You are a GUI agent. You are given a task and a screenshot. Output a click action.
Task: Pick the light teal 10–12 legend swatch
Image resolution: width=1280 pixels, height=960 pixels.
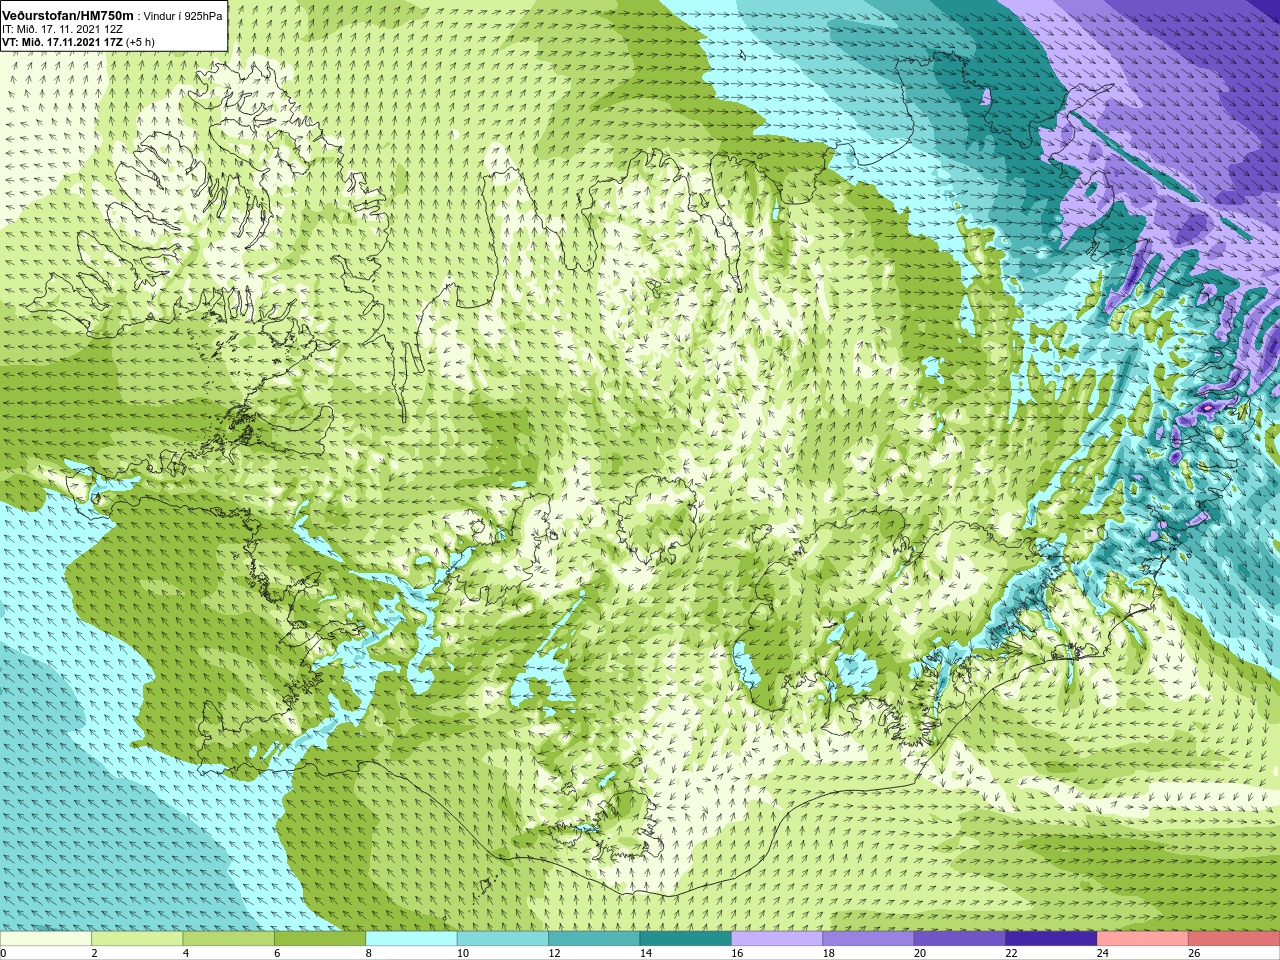click(x=503, y=939)
